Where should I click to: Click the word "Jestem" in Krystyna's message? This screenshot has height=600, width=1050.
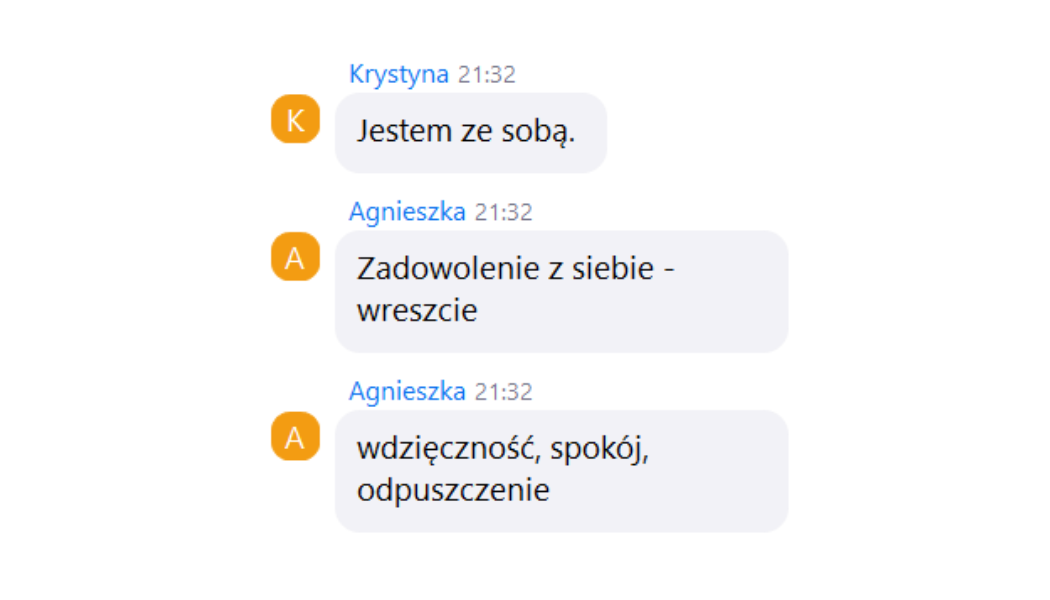pyautogui.click(x=404, y=131)
